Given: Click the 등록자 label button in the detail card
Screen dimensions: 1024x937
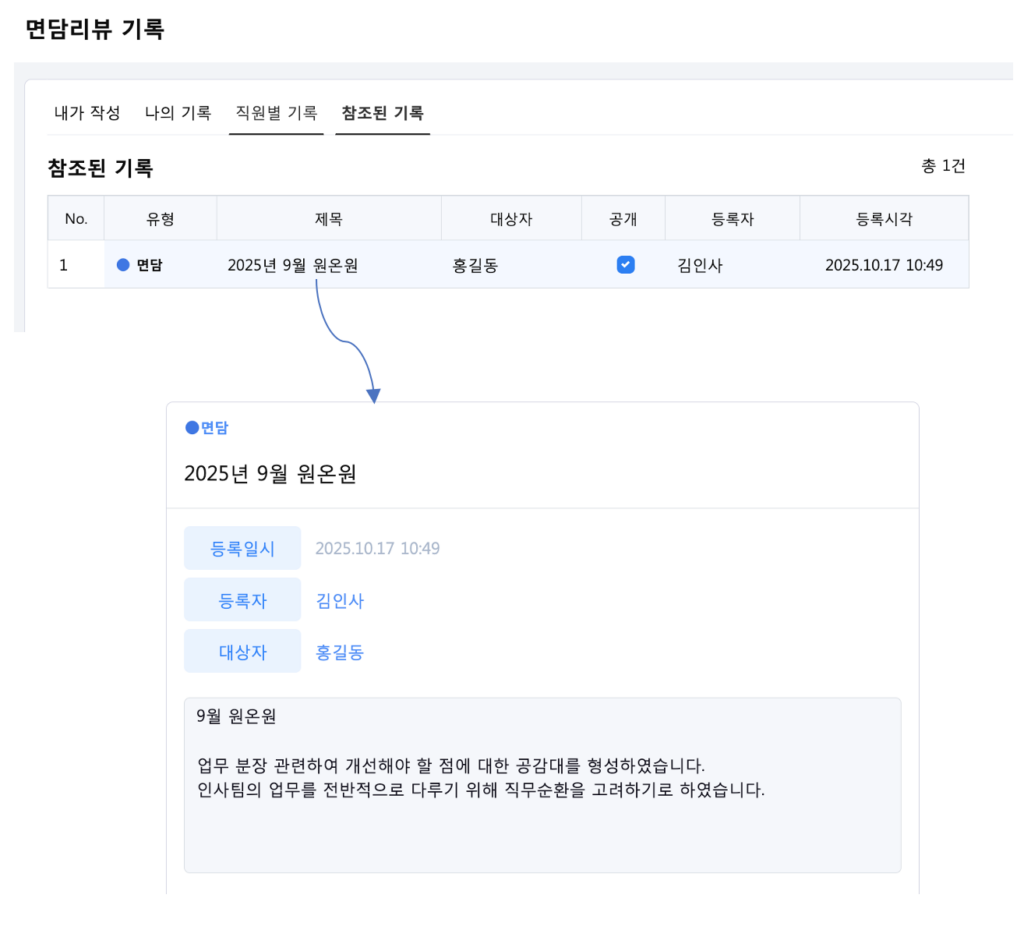Looking at the screenshot, I should (242, 601).
